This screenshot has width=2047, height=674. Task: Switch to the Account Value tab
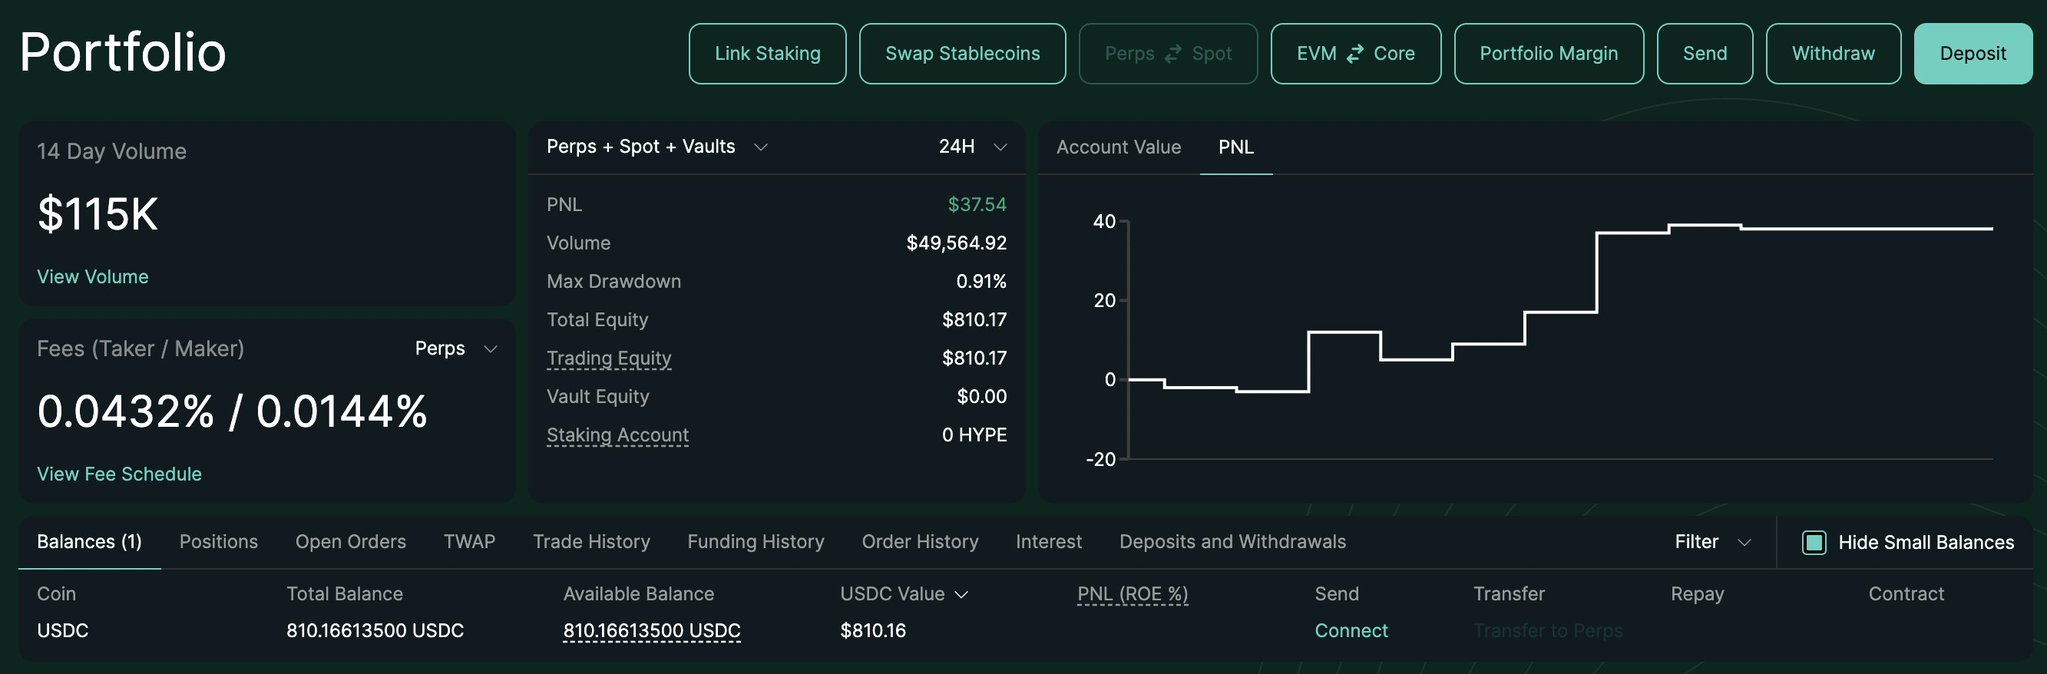coord(1118,147)
